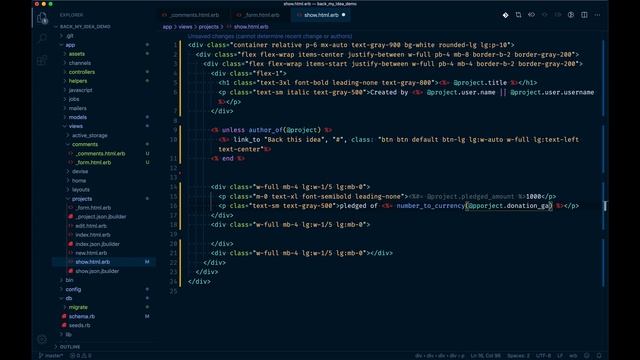Open _project.json.jbuilder file
This screenshot has height=360, width=640.
click(x=101, y=217)
